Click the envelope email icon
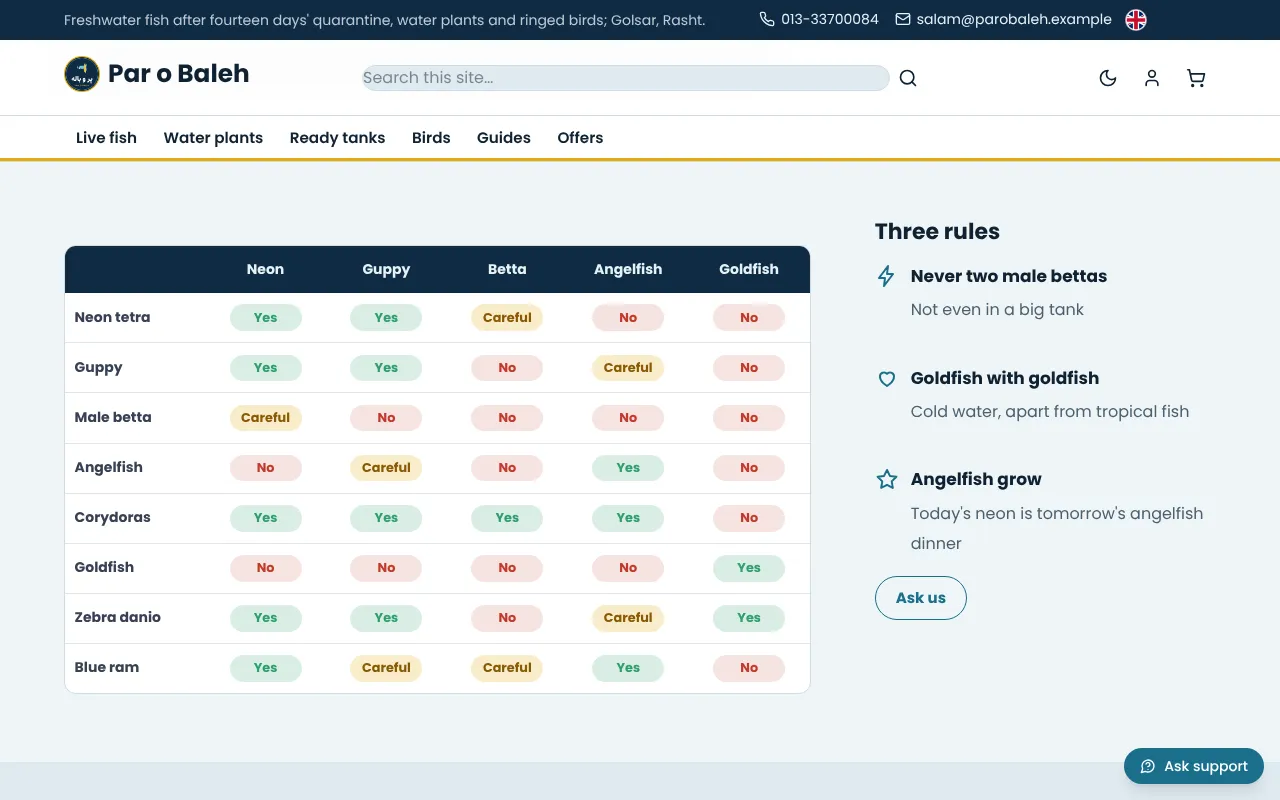 [x=903, y=19]
